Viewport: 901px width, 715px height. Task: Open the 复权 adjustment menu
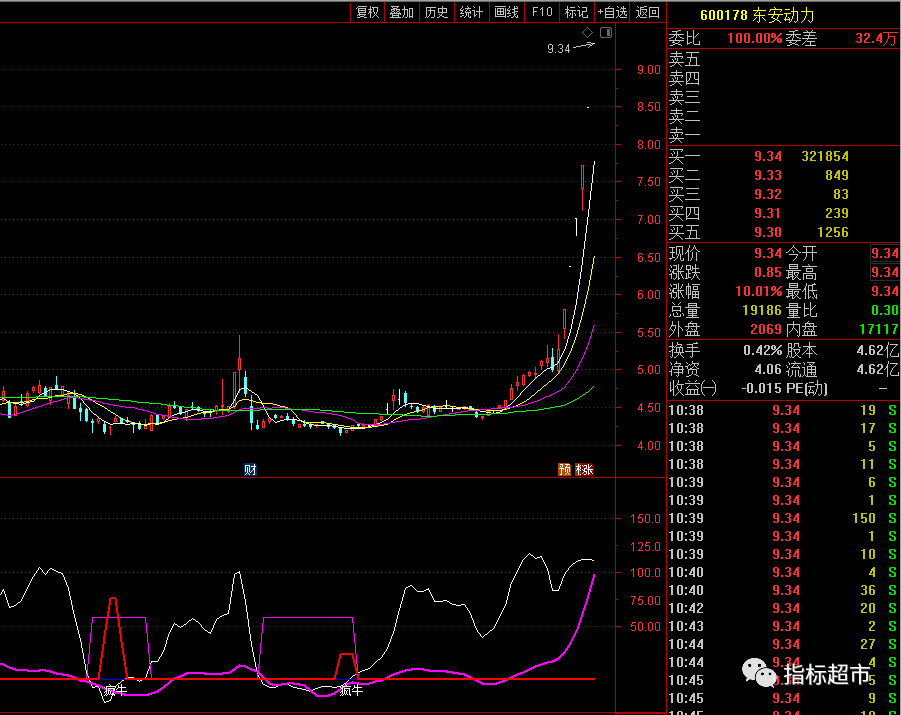coord(367,12)
